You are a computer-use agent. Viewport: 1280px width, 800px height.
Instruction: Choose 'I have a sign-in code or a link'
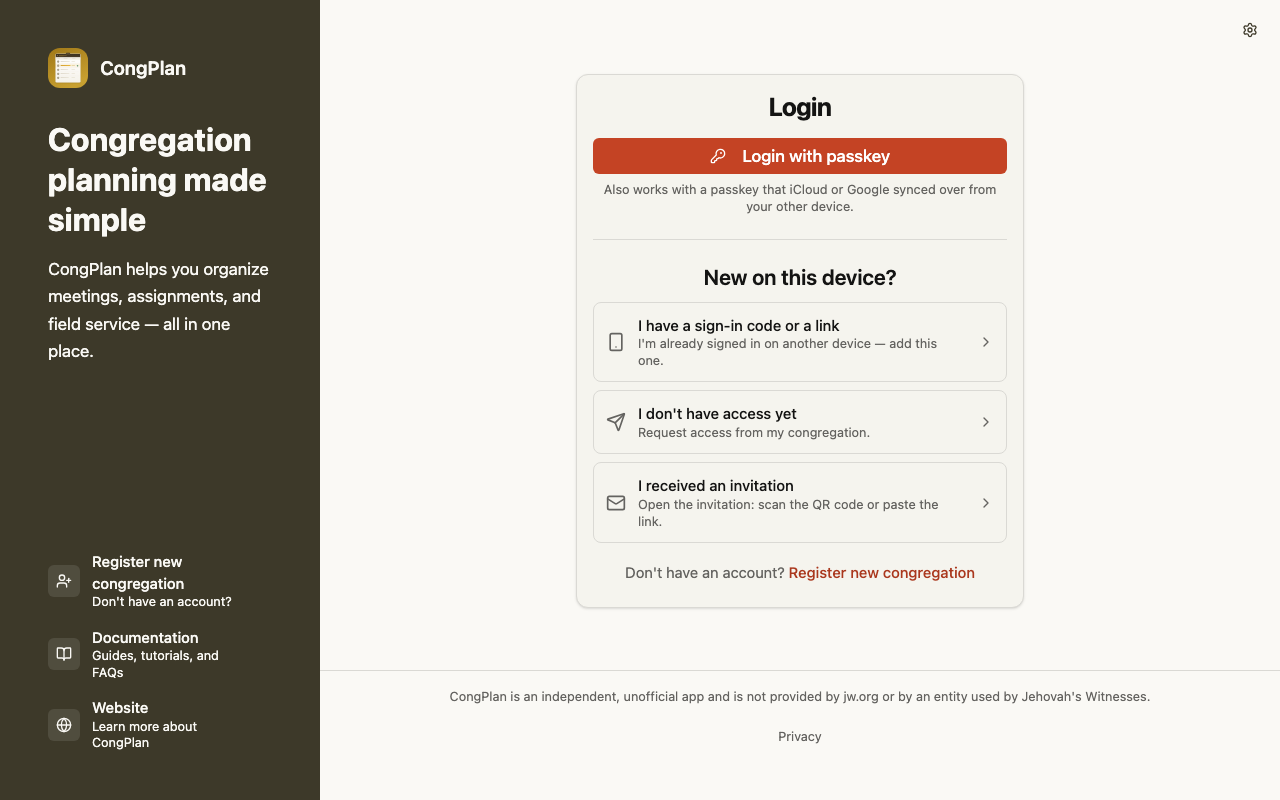[800, 342]
